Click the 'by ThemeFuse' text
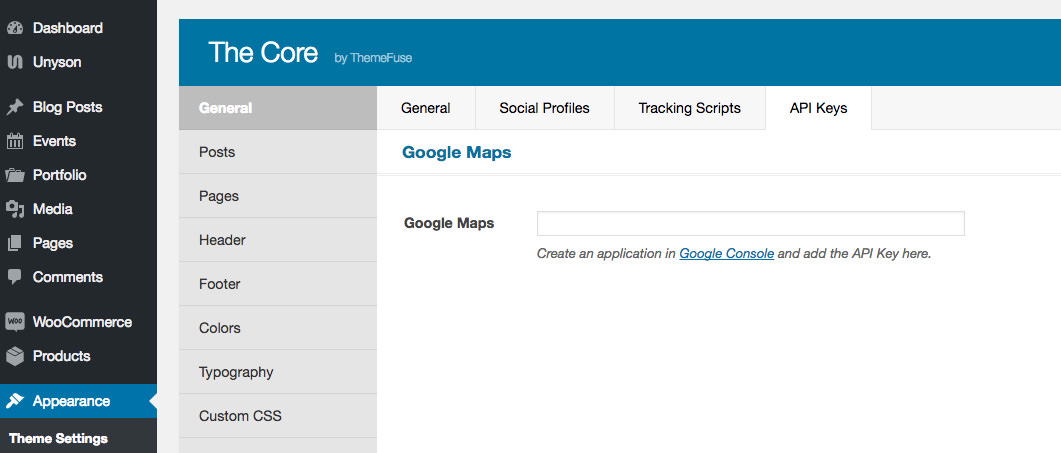 pyautogui.click(x=373, y=58)
